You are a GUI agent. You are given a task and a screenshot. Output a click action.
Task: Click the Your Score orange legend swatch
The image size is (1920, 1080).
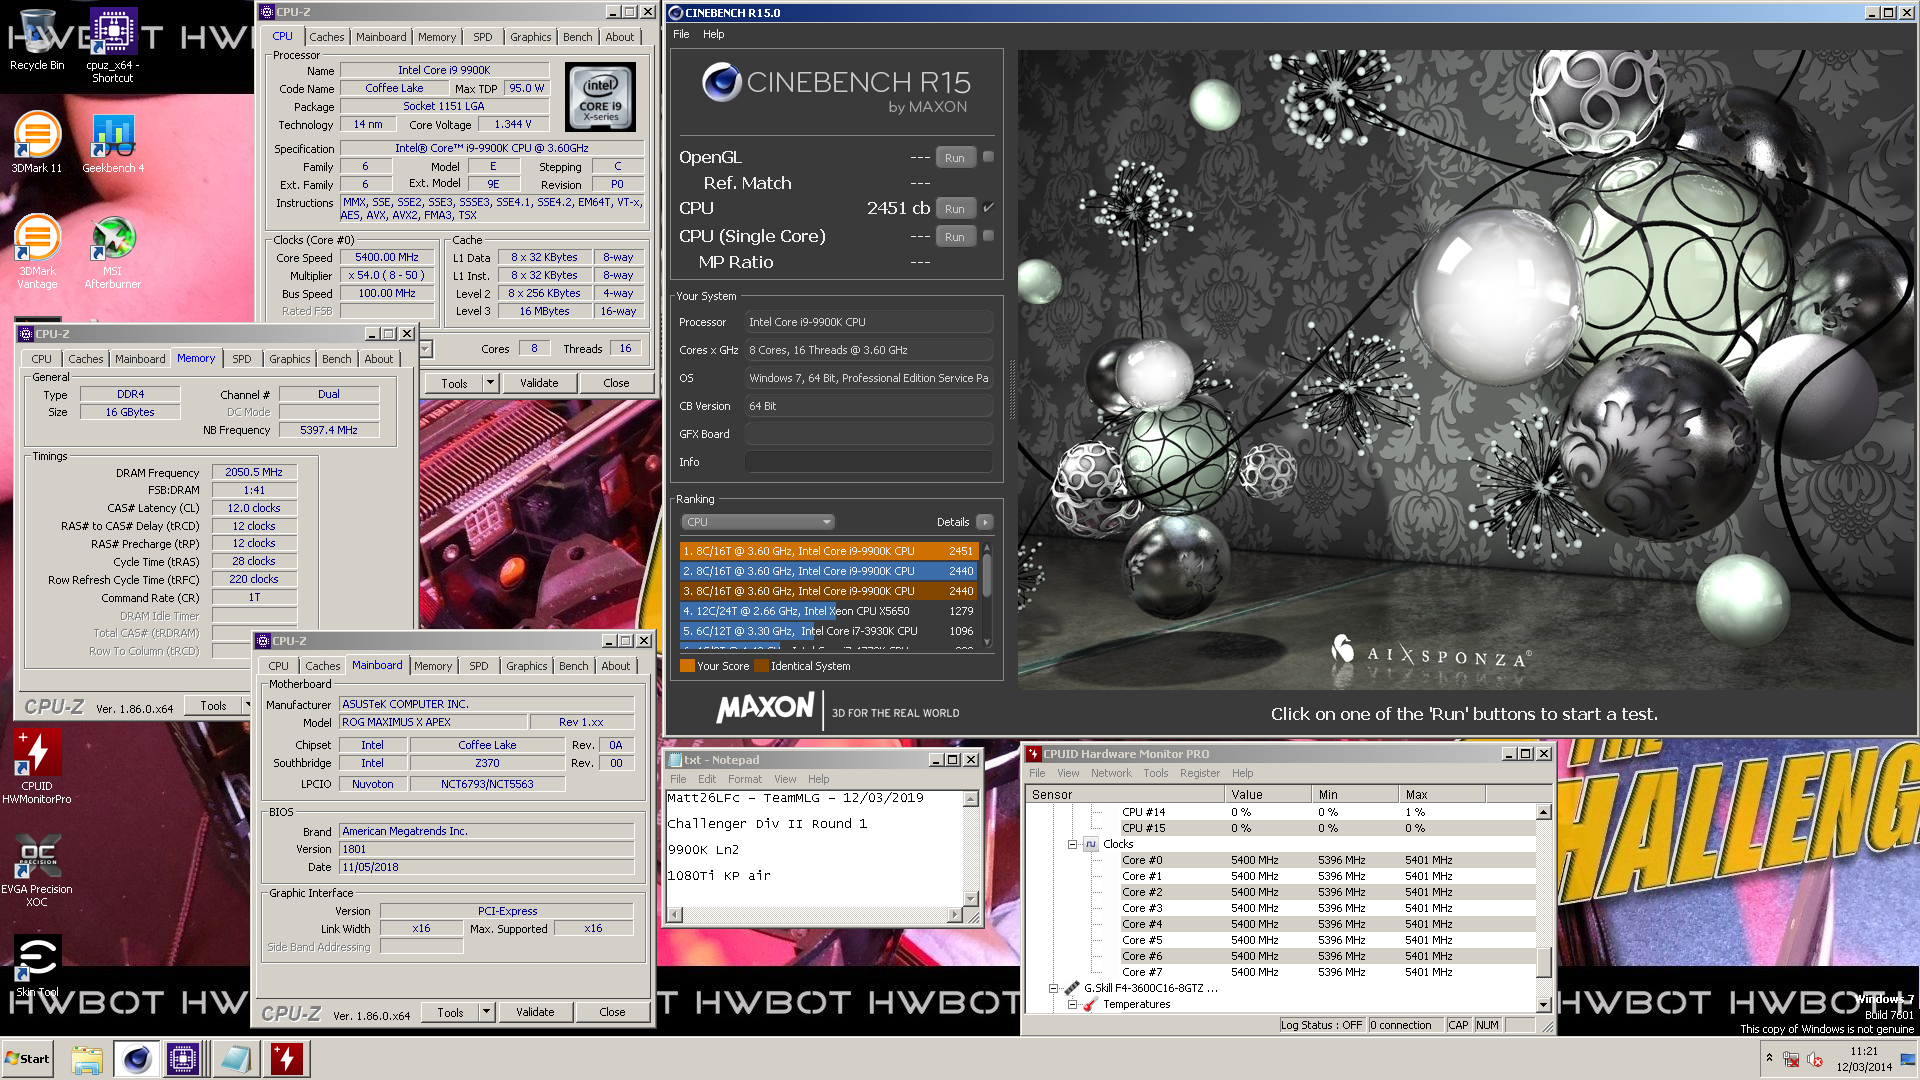pyautogui.click(x=687, y=666)
